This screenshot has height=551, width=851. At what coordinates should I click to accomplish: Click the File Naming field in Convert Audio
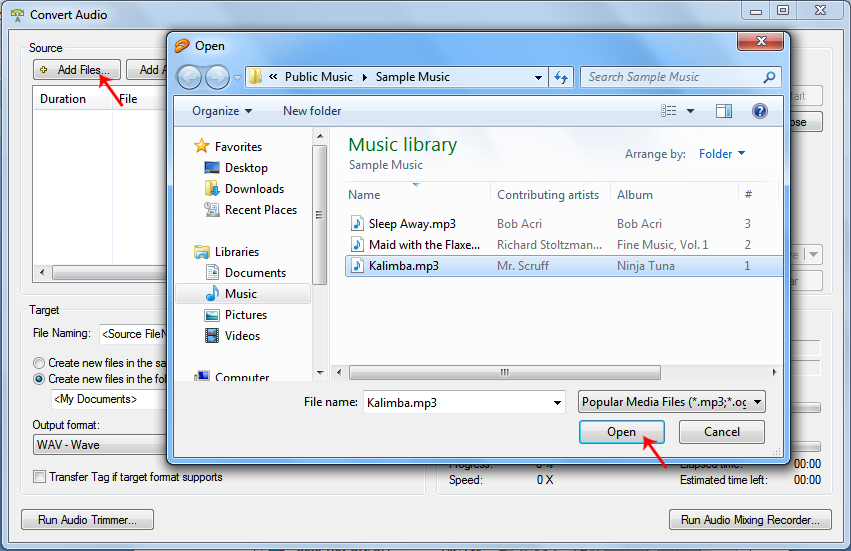click(x=134, y=334)
